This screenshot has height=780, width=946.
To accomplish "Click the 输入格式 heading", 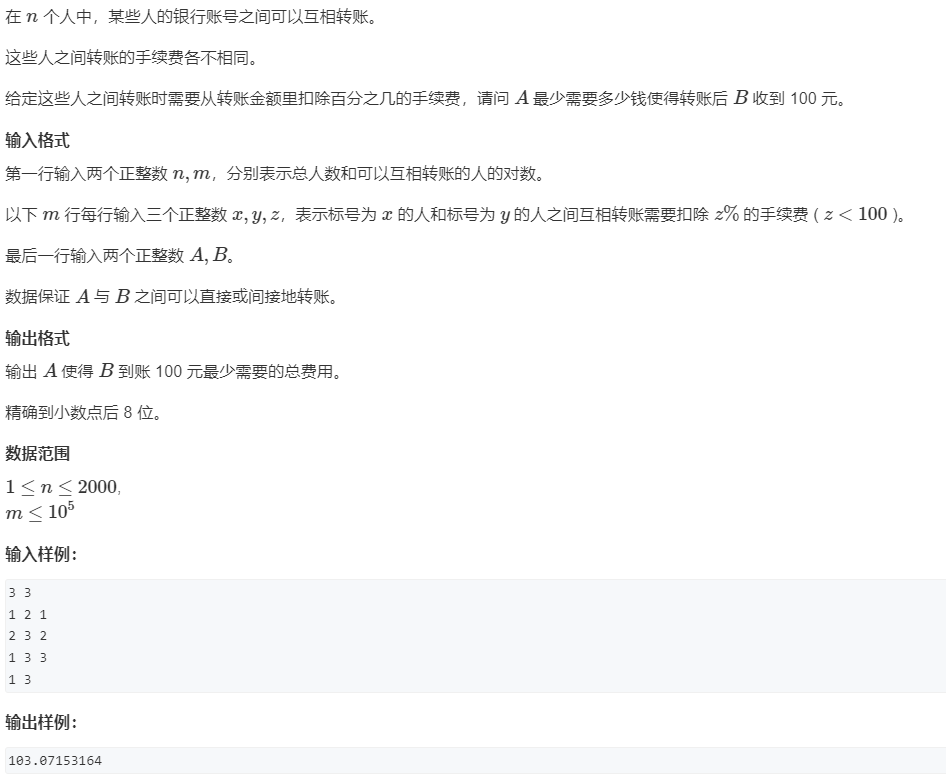I will pyautogui.click(x=37, y=141).
